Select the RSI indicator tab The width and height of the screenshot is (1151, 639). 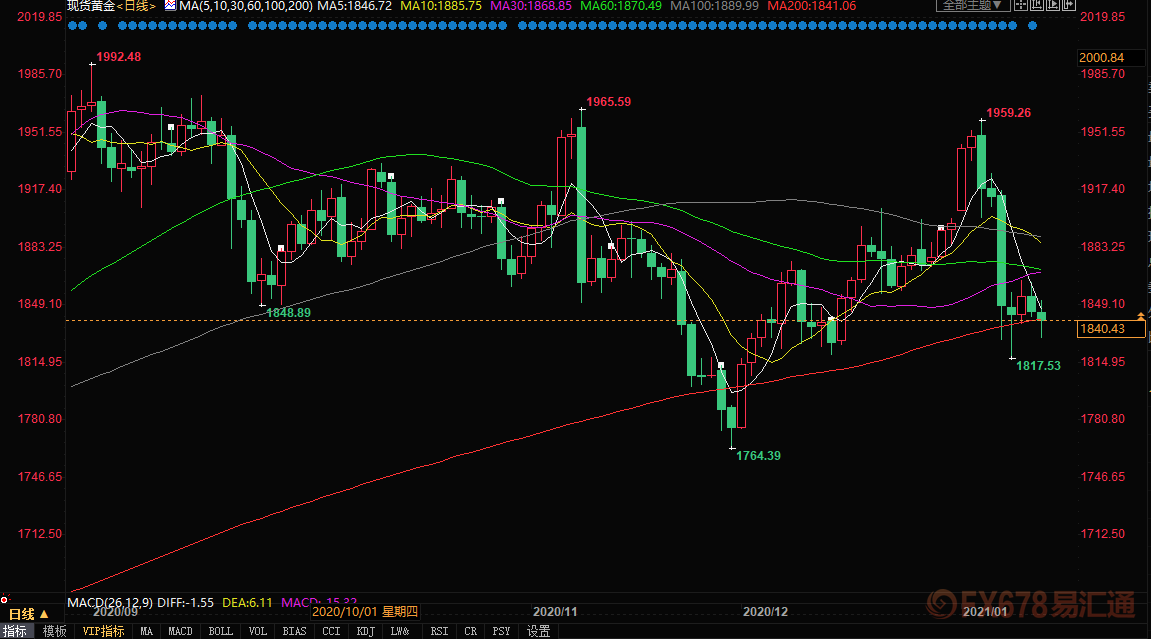(439, 631)
